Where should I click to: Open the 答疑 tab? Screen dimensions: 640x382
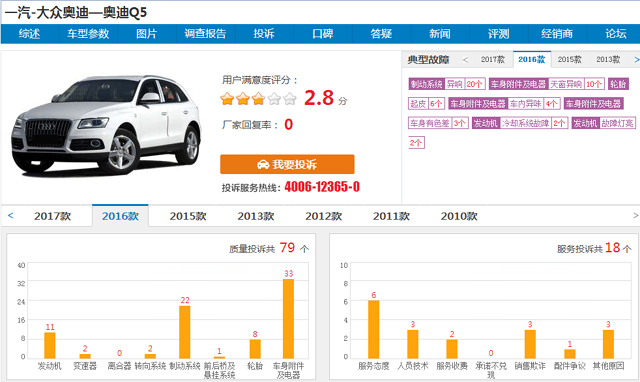click(381, 34)
